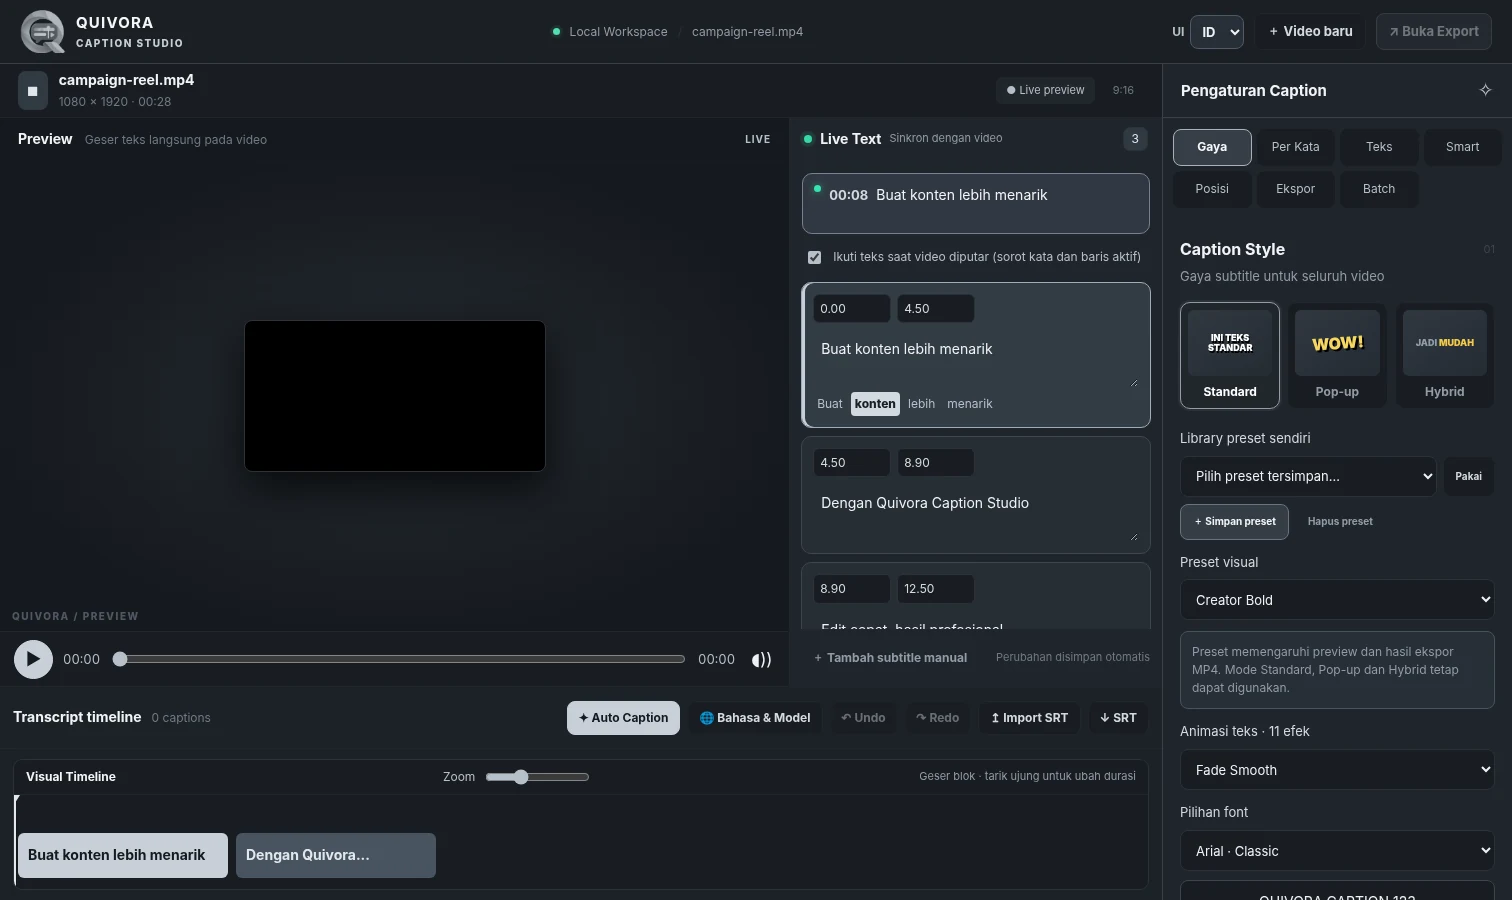Screen dimensions: 1512x900
Task: Select the word chip 'lebih'
Action: 921,404
